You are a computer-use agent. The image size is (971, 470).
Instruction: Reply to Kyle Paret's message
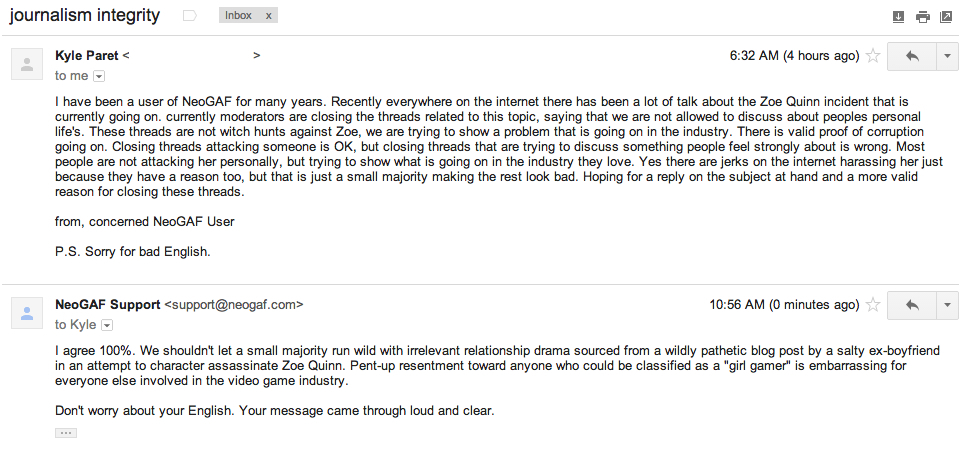point(911,56)
